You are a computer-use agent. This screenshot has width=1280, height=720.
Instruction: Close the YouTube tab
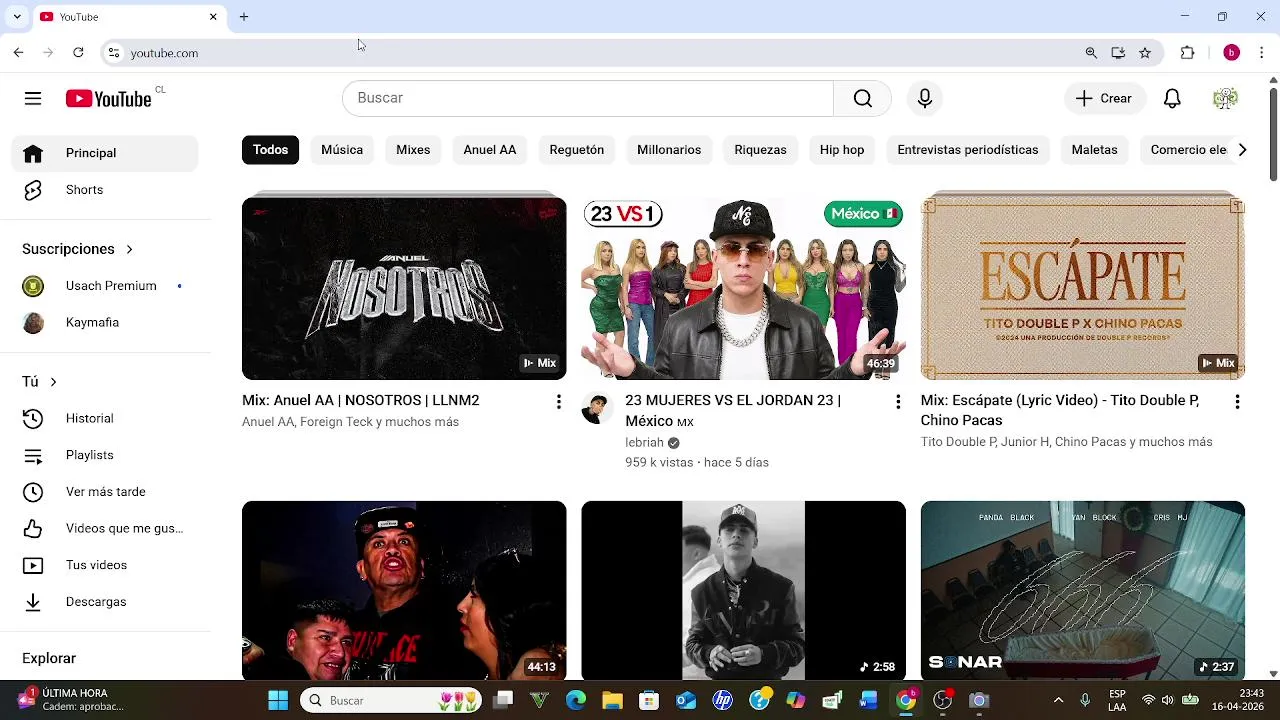click(213, 17)
